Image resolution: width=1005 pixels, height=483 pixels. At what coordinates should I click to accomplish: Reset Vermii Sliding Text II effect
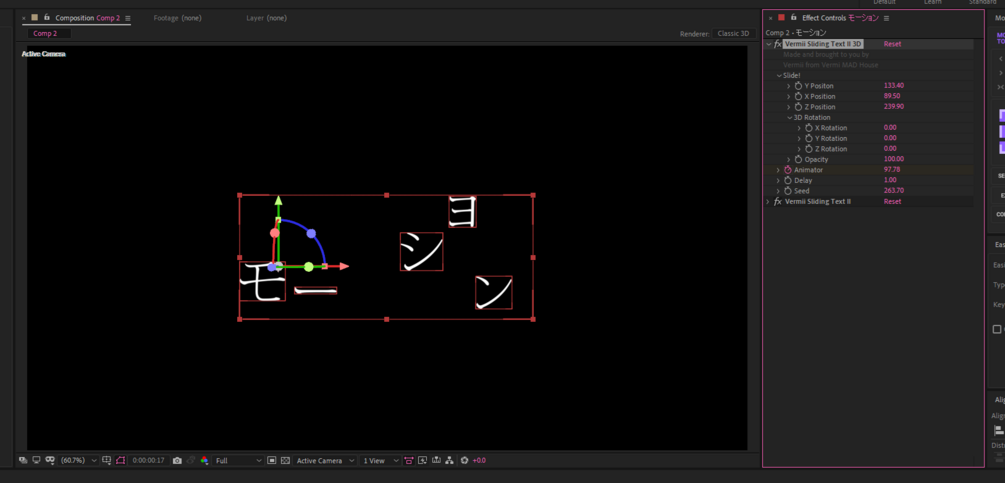(892, 202)
